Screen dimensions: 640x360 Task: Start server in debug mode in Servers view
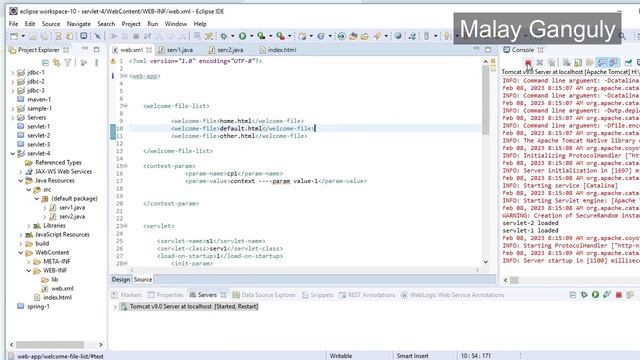pos(584,295)
